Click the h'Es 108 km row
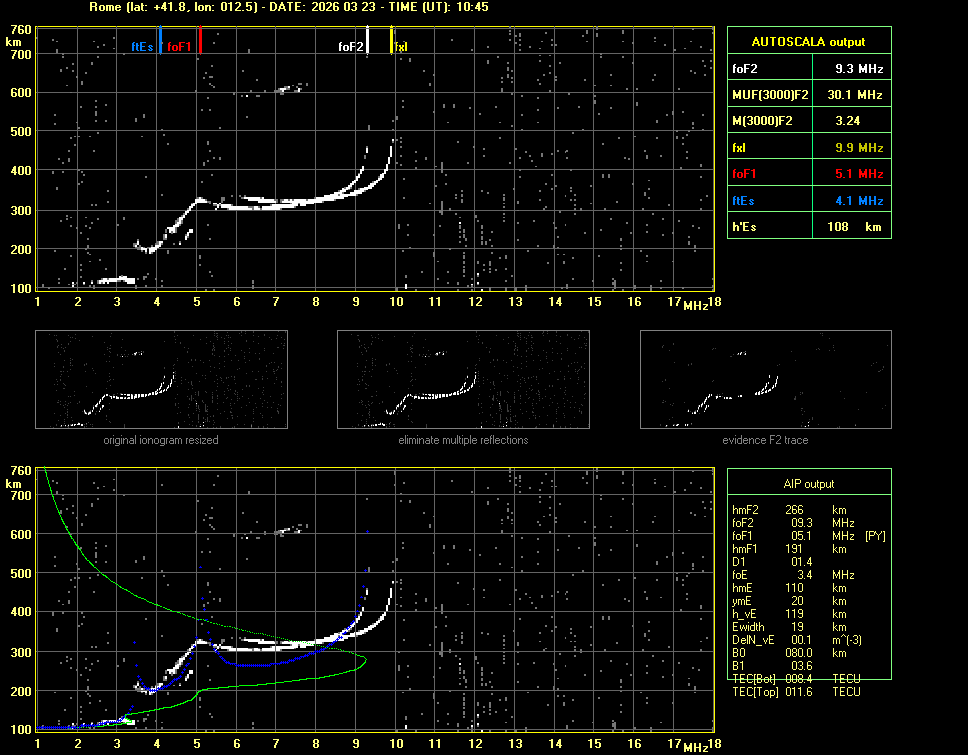968x755 pixels. (808, 226)
